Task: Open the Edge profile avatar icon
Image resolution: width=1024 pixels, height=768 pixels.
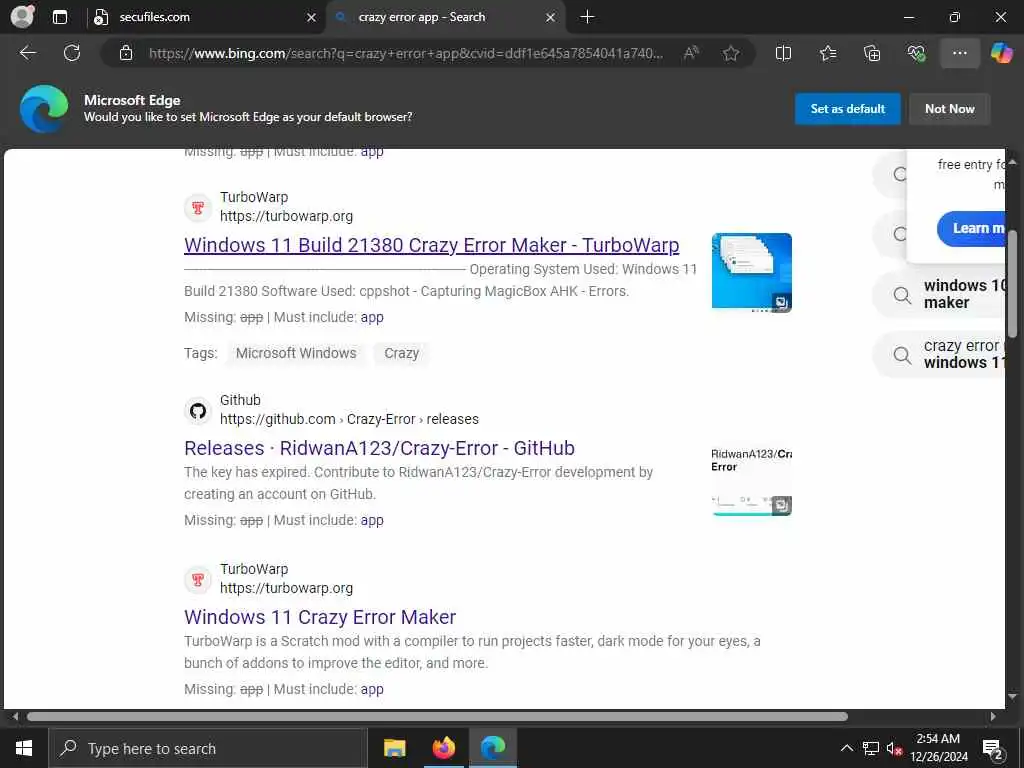Action: [22, 17]
